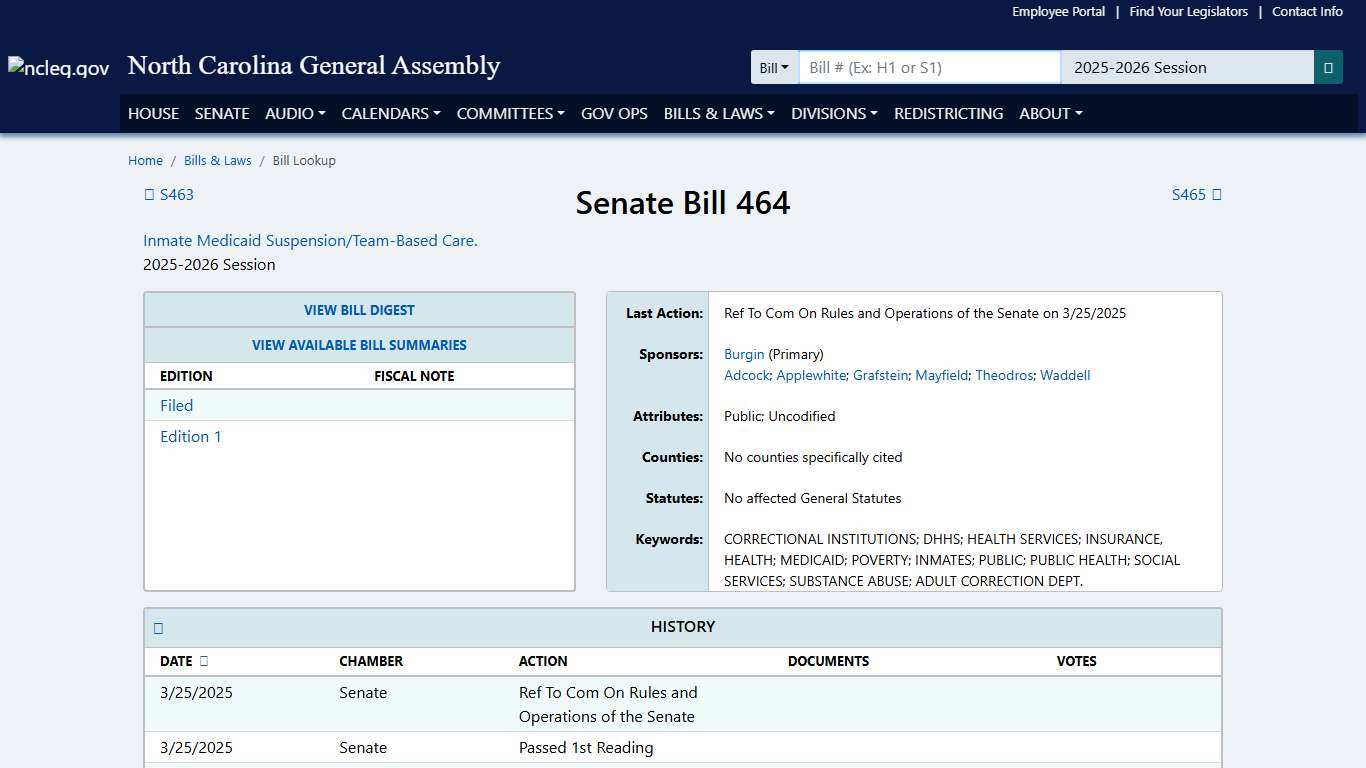The width and height of the screenshot is (1366, 768).
Task: Open sponsor Burgin's legislator page
Action: point(744,354)
